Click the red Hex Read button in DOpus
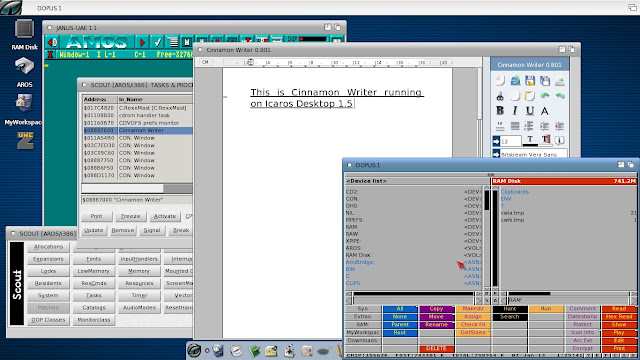Image resolution: width=640 pixels, height=360 pixels. point(619,317)
